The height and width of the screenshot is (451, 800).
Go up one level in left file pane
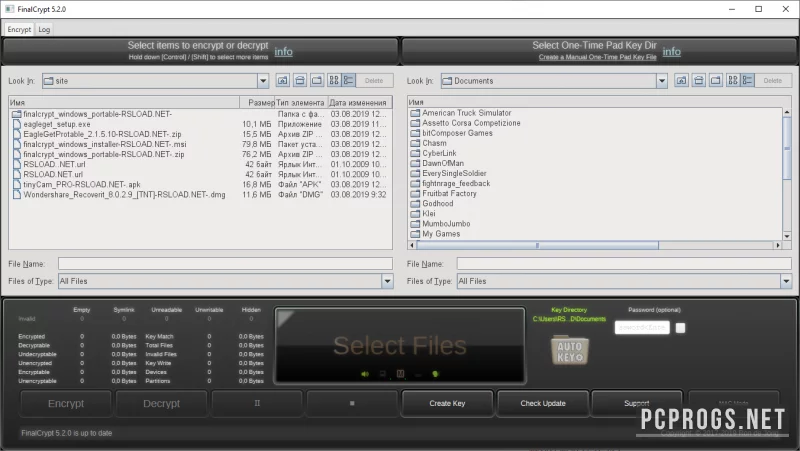pos(283,81)
